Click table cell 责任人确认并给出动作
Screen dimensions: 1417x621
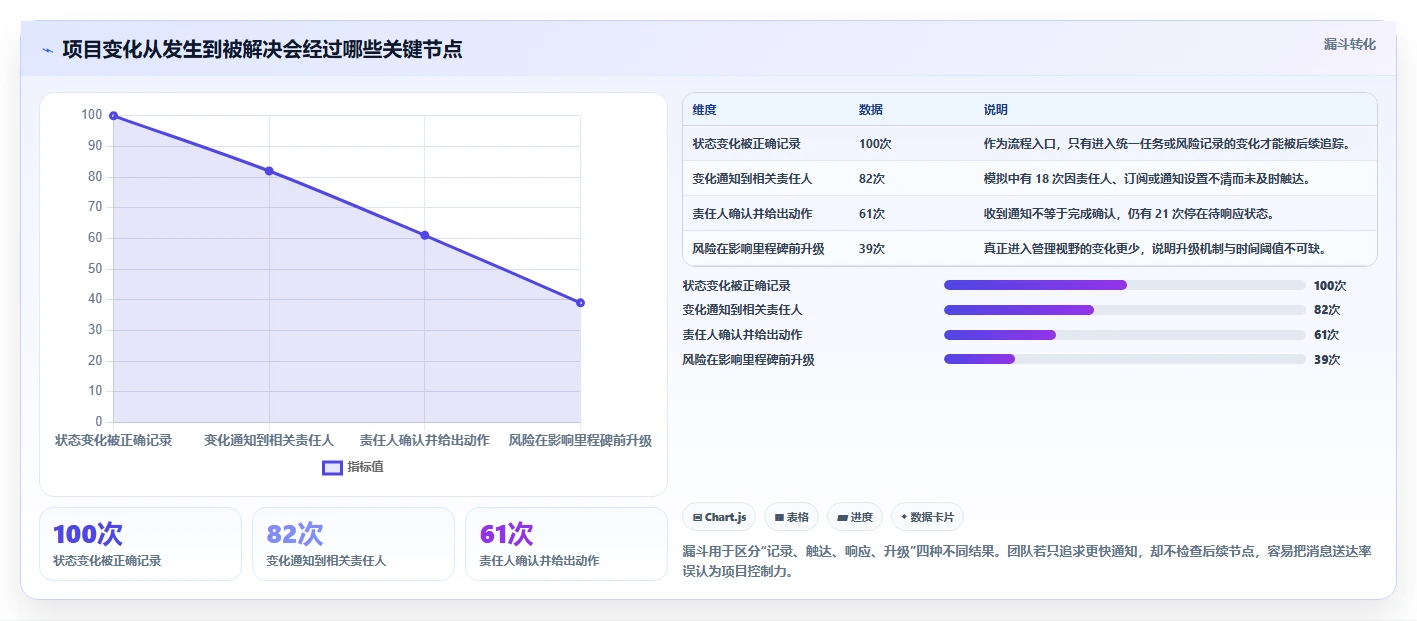click(x=752, y=214)
